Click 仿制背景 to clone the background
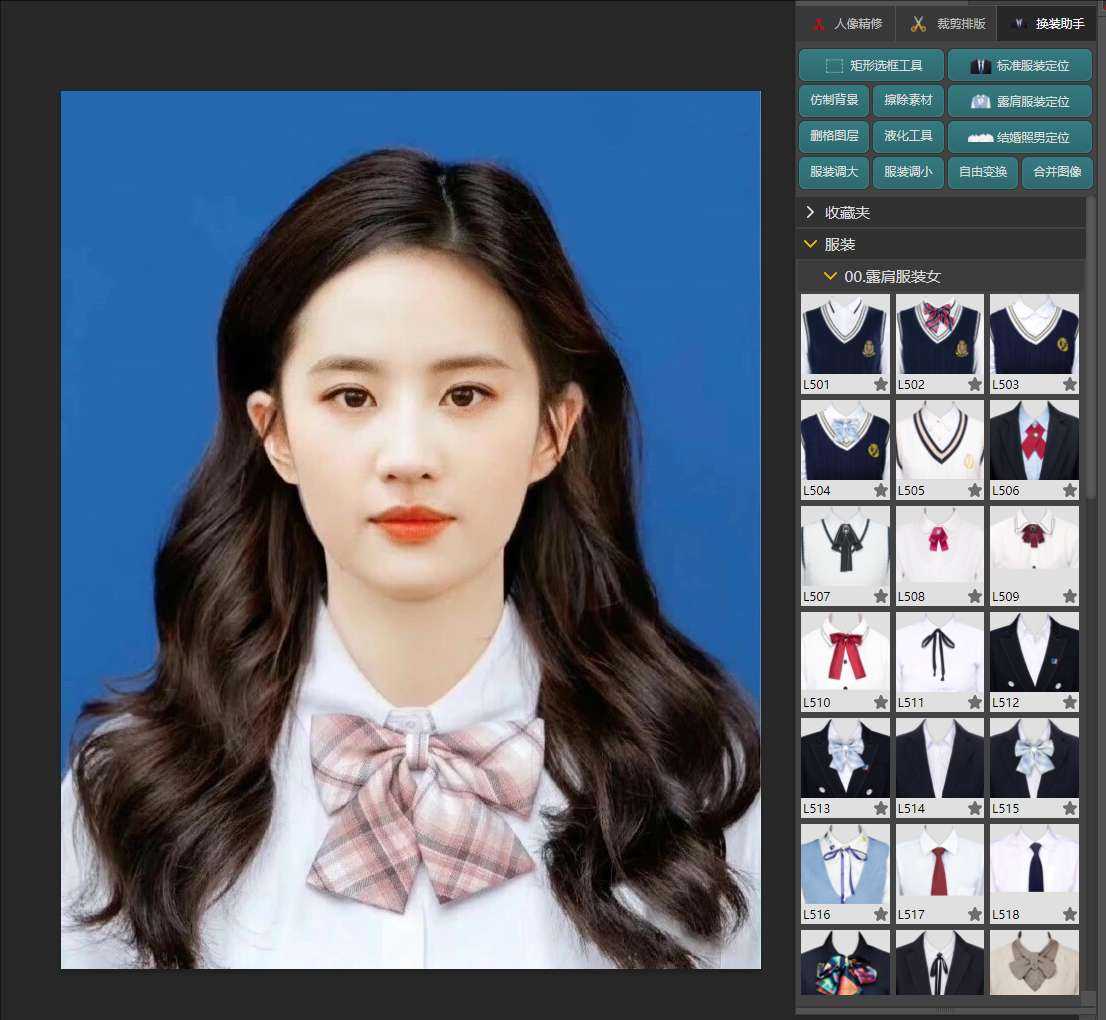Screen dimensions: 1106x1020 (x=834, y=100)
